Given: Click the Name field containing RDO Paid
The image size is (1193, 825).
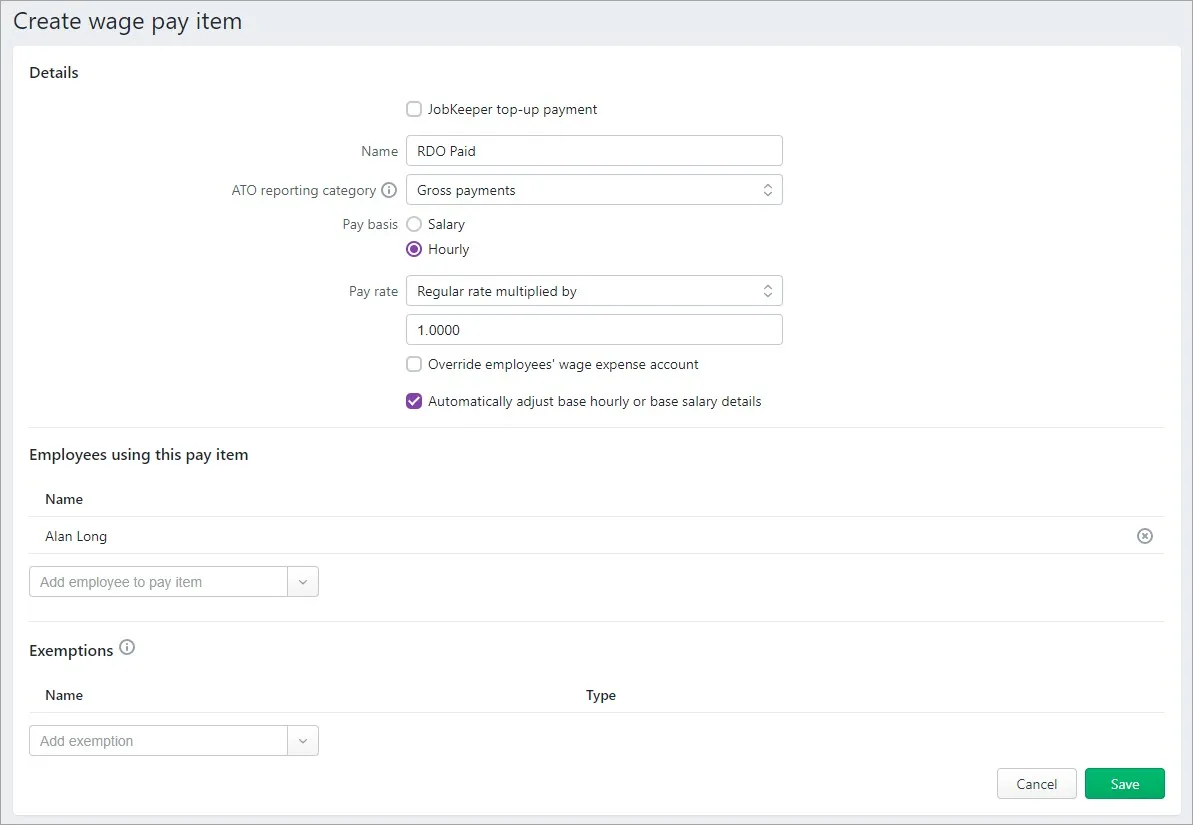Looking at the screenshot, I should [x=594, y=151].
